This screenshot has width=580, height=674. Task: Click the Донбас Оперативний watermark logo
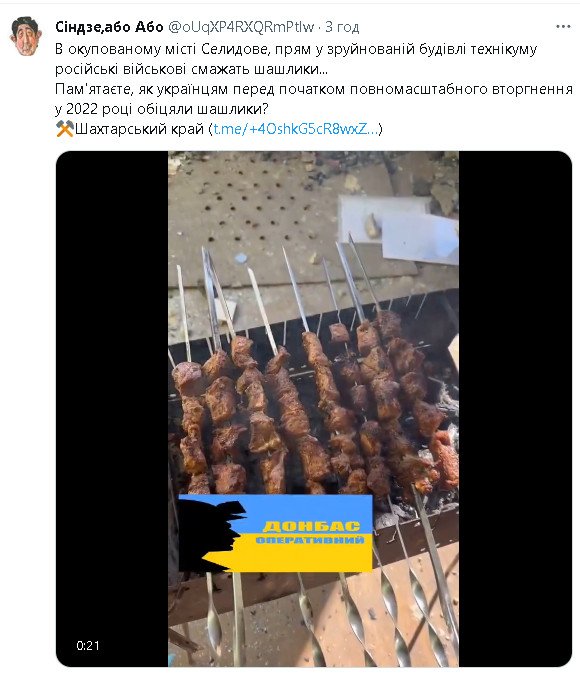[x=275, y=533]
